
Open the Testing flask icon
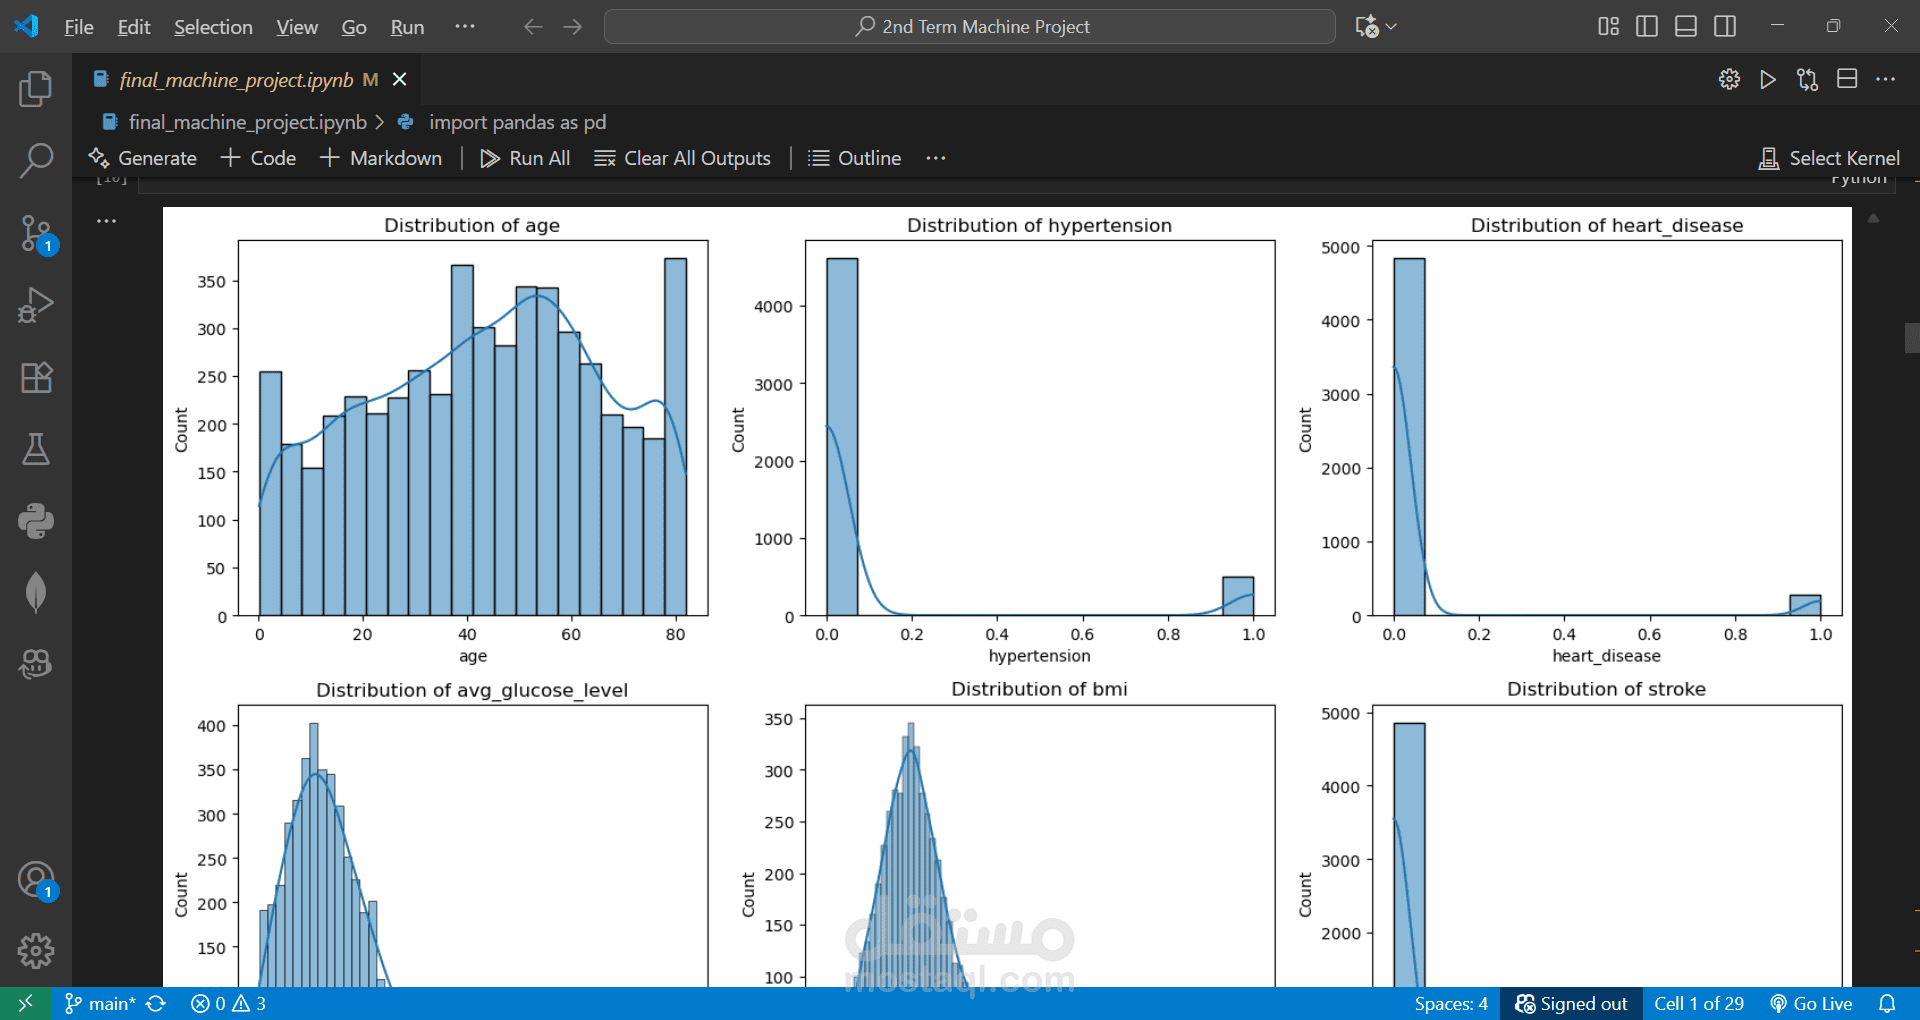[x=36, y=449]
